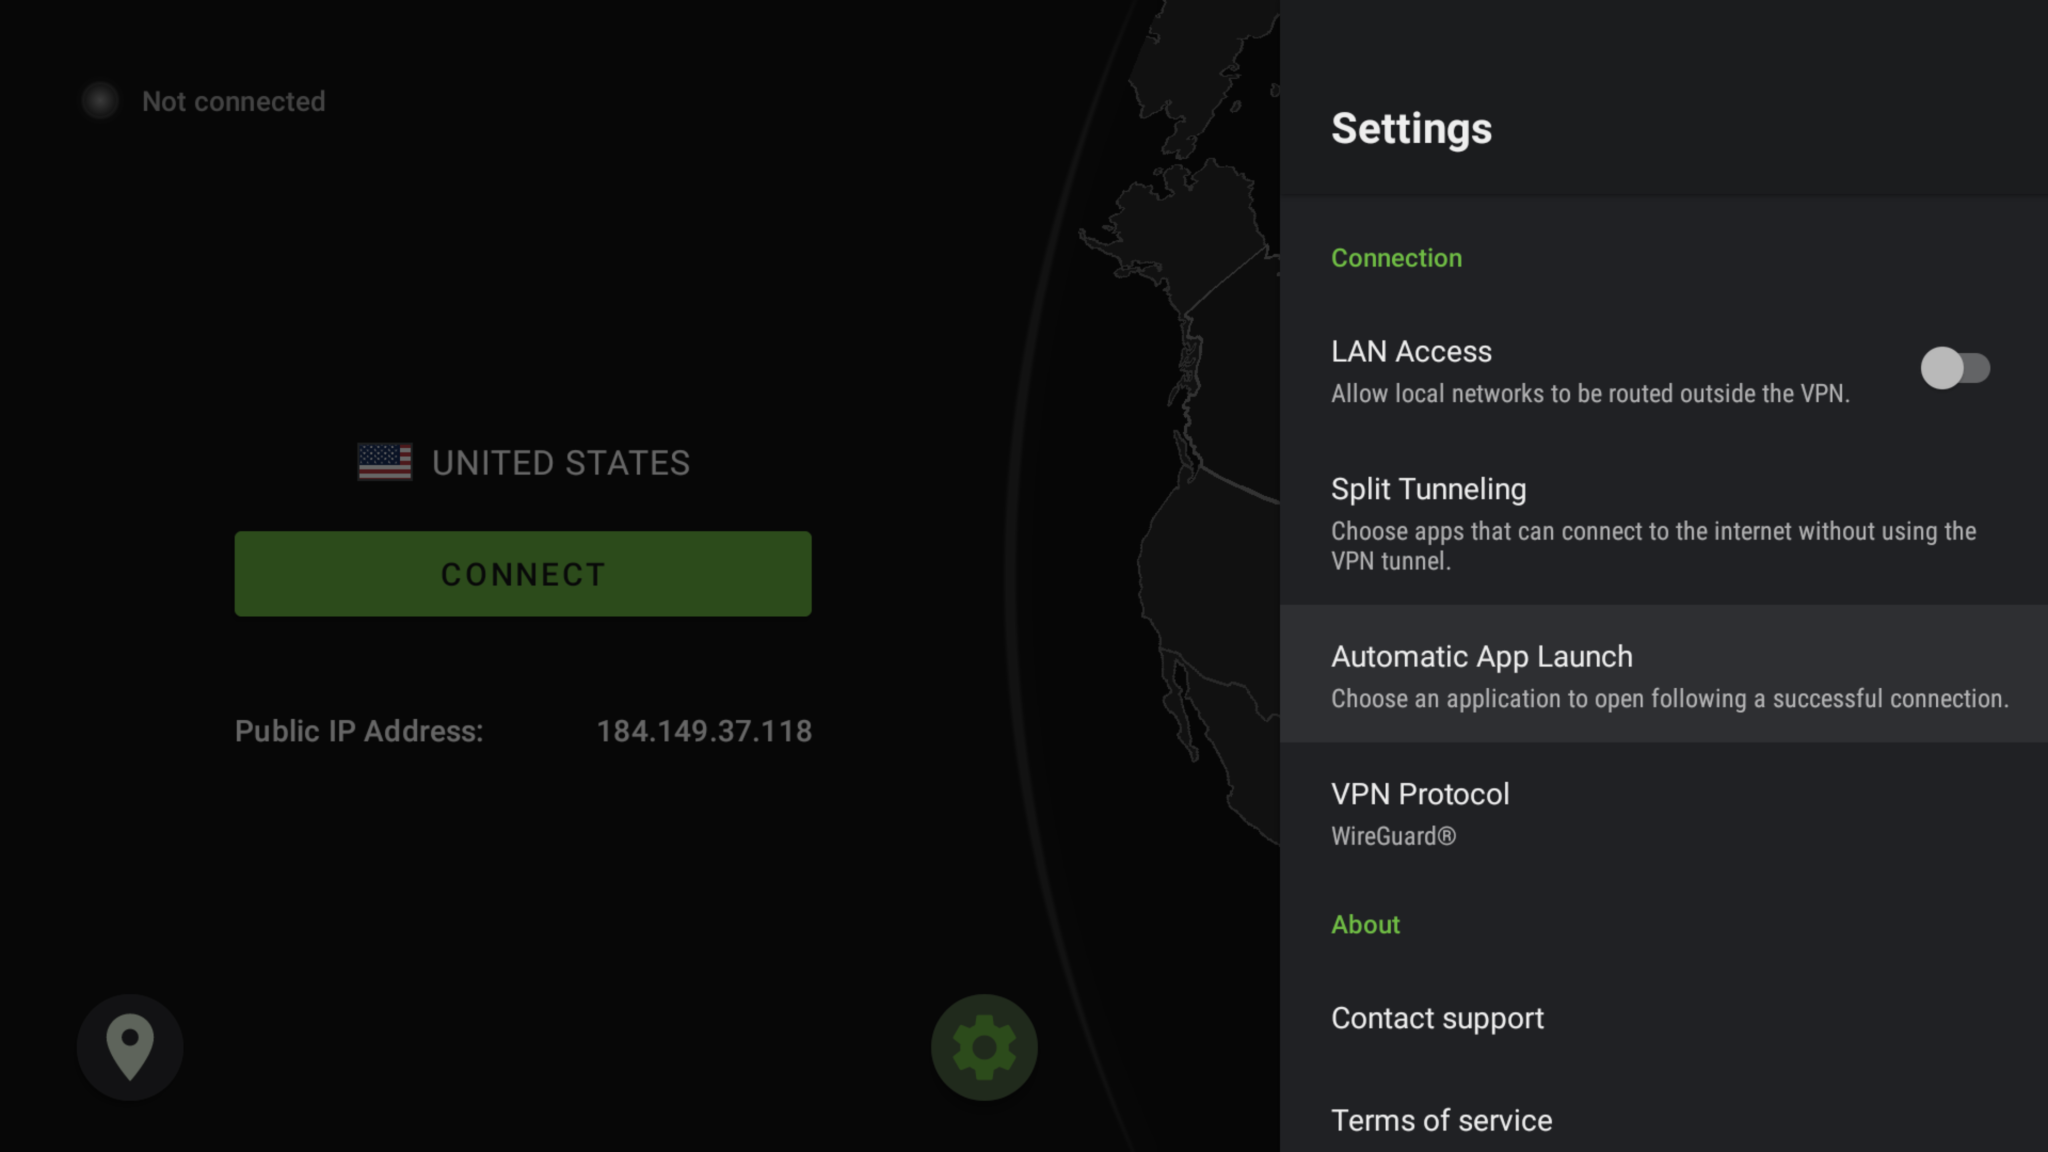2048x1152 pixels.
Task: Select Split Tunneling in Settings
Action: point(1428,489)
